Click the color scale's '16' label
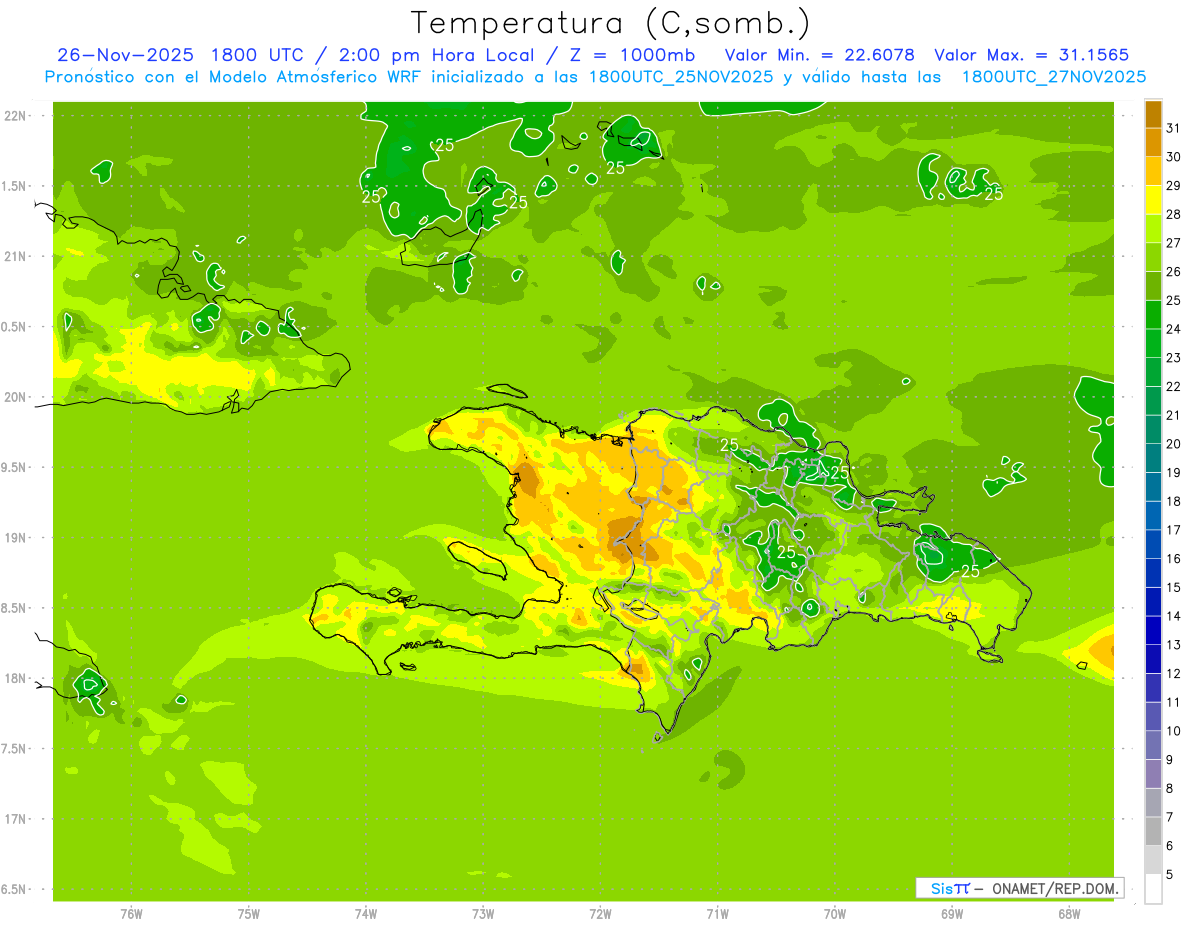The height and width of the screenshot is (927, 1200). tap(1174, 559)
